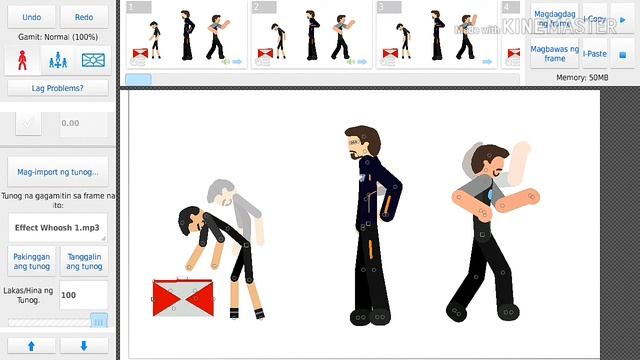640x360 pixels.
Task: Click Mag-import ng tunog button
Action: (x=58, y=172)
